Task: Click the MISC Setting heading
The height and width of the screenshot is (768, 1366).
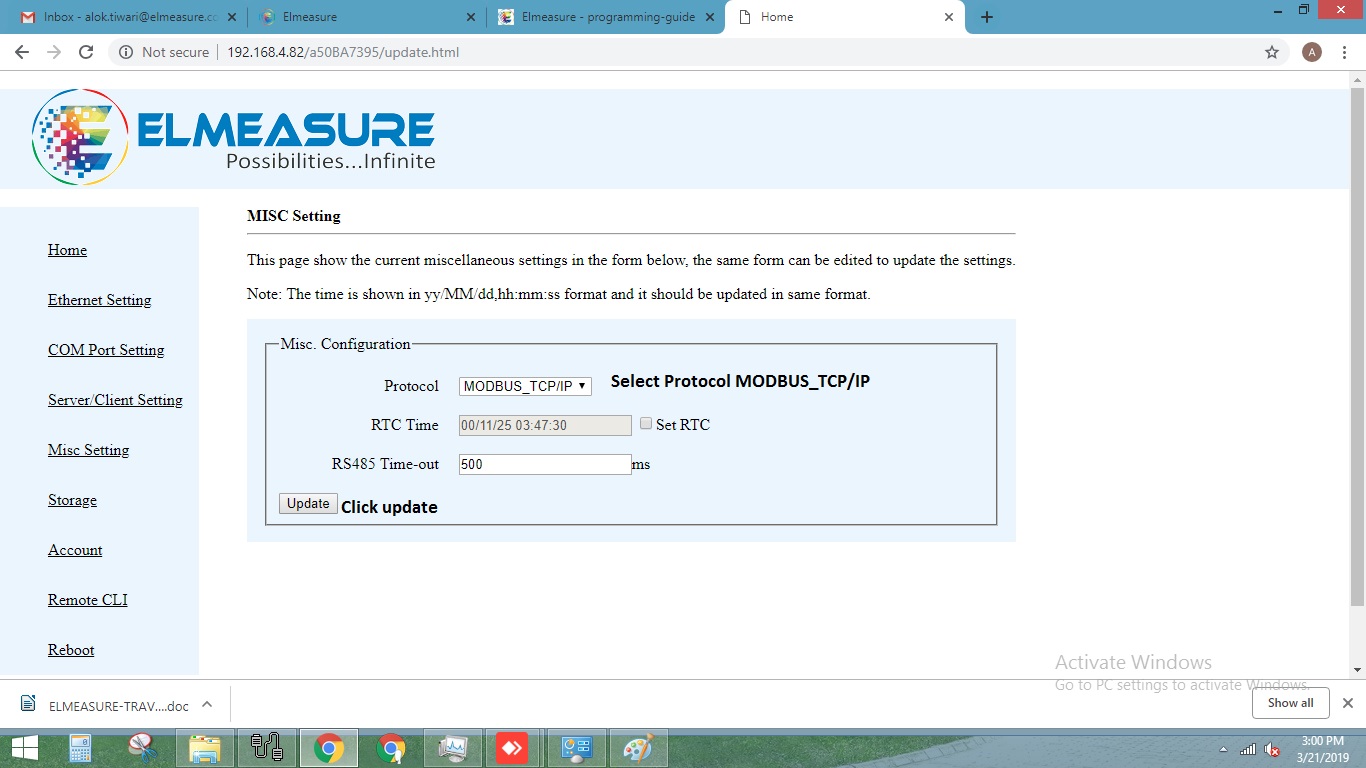Action: pos(294,216)
